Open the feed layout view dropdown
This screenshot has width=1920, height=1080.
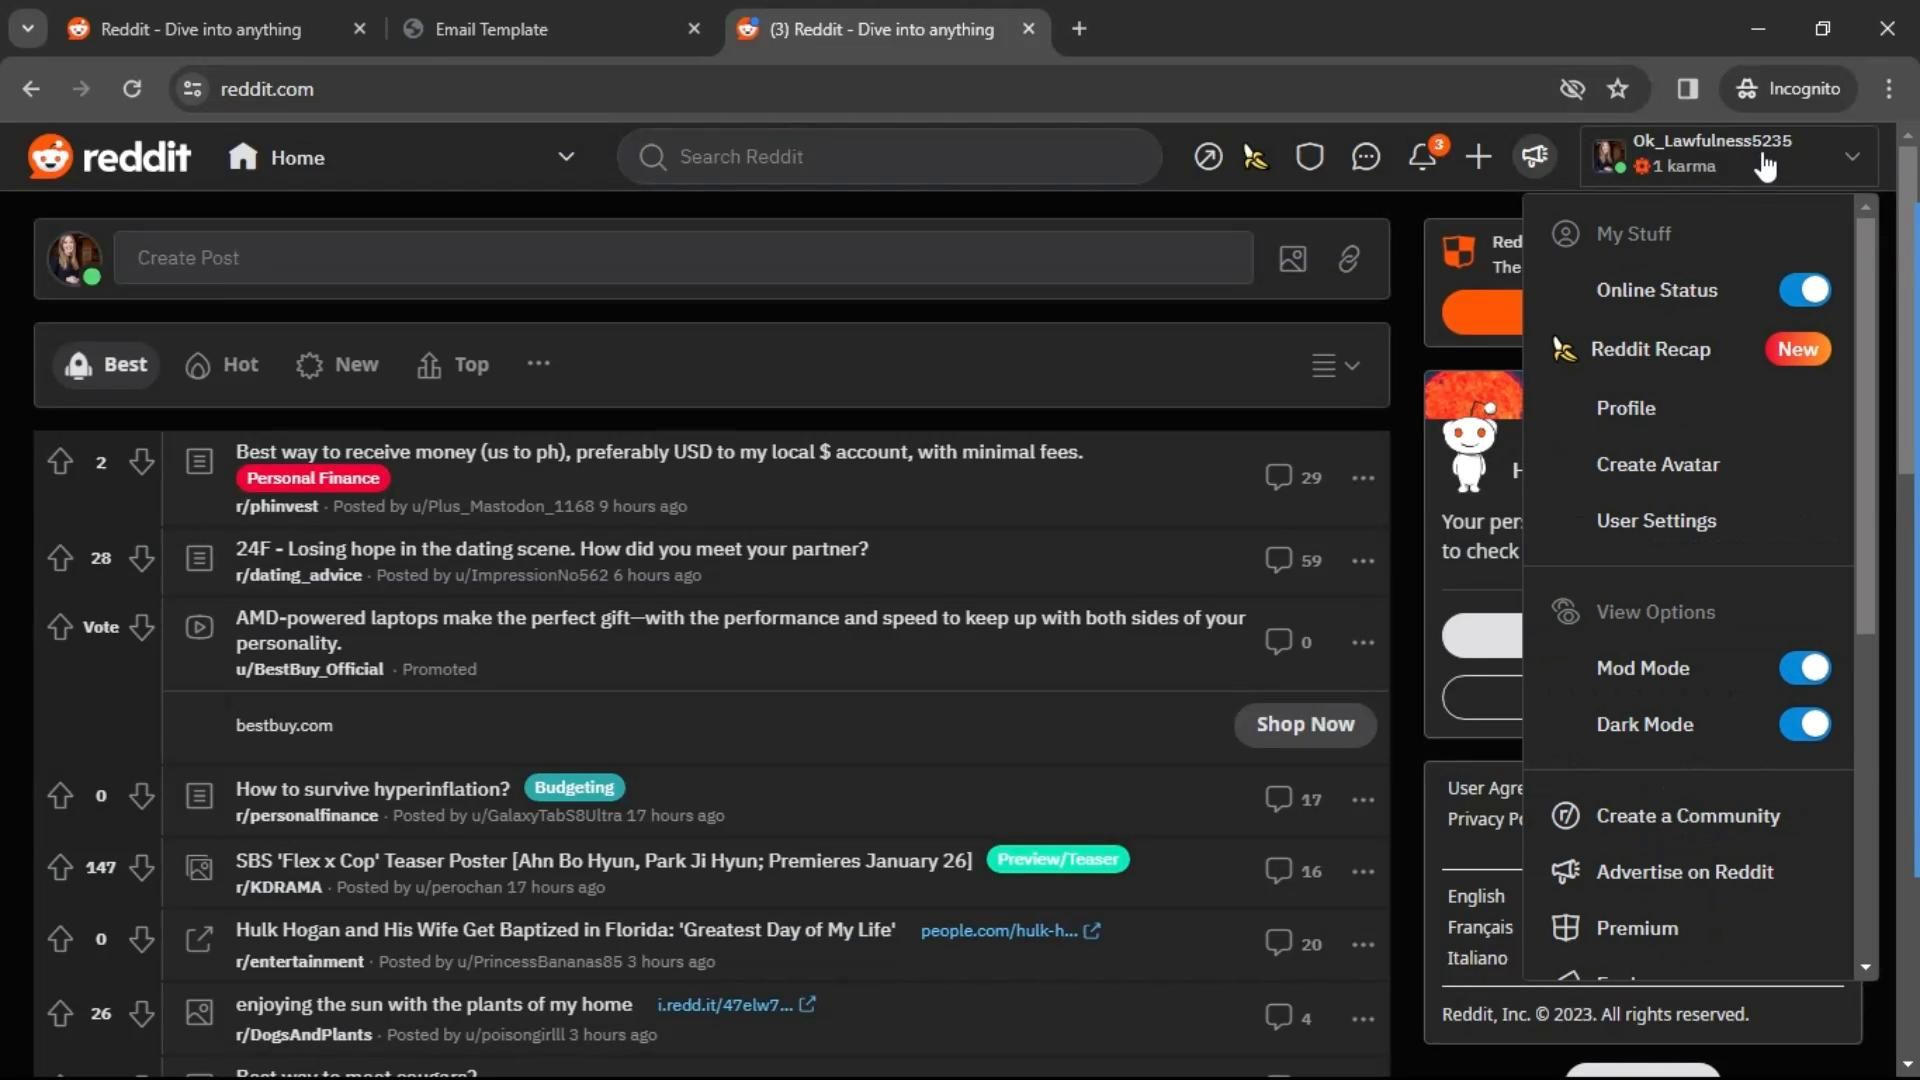[x=1335, y=365]
